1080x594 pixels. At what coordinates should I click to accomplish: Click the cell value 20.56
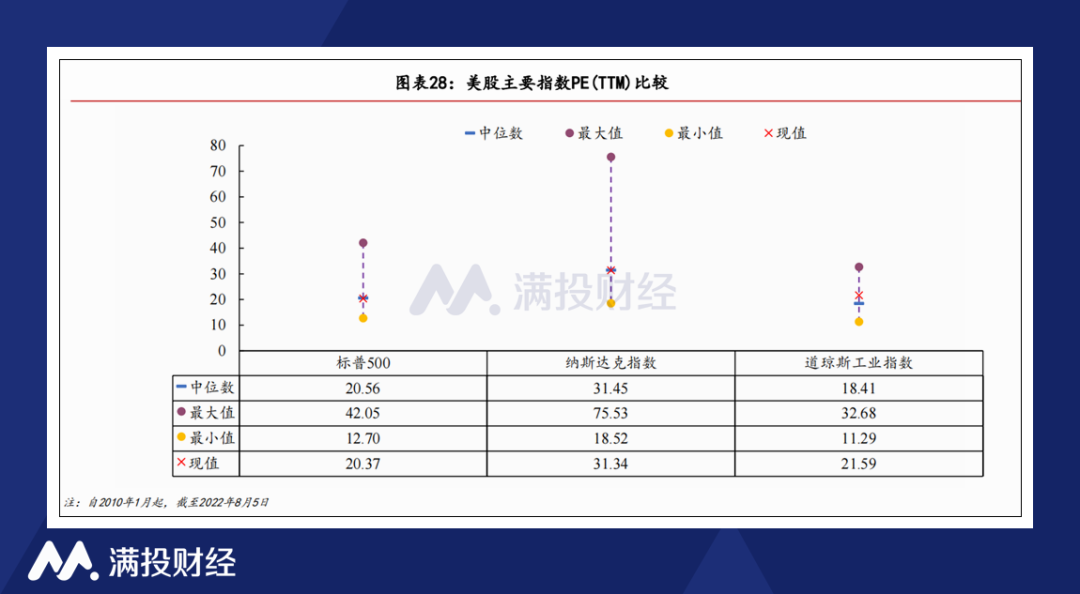[363, 389]
